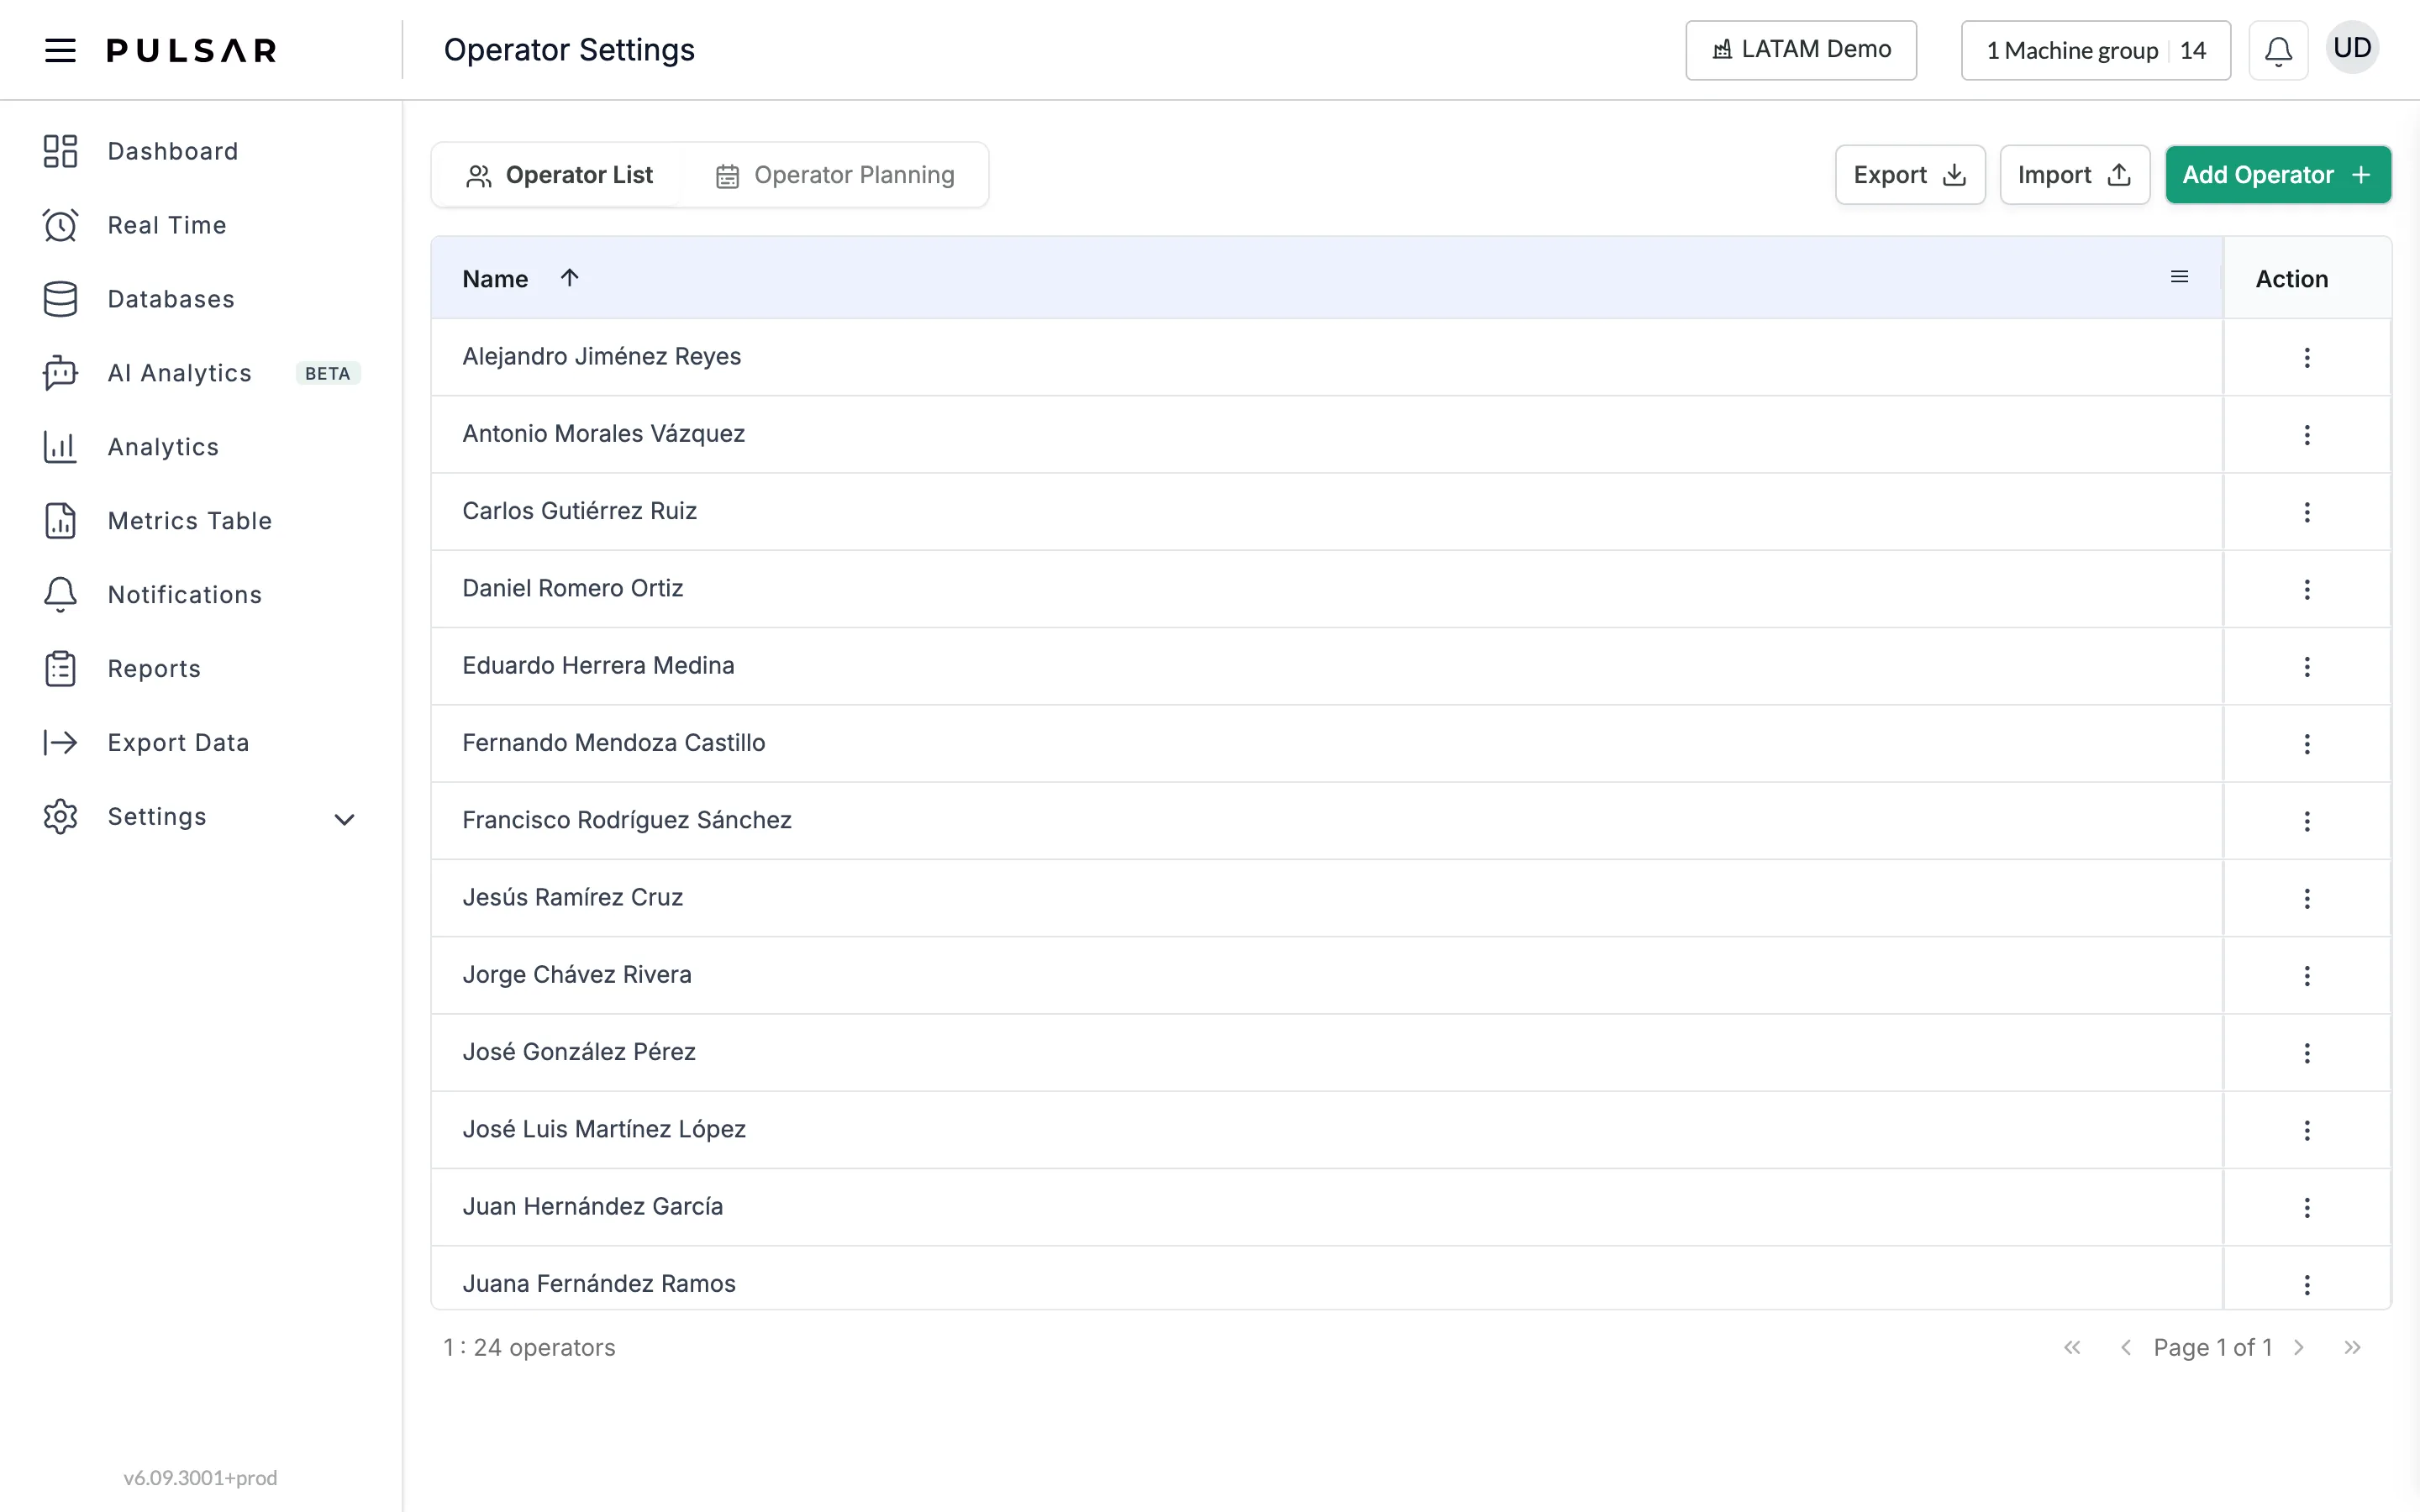The image size is (2420, 1512).
Task: Open actions for Antonio Morales Vázquez
Action: point(2307,434)
